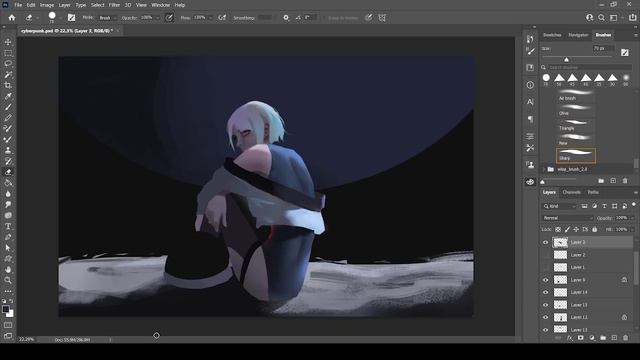Open the Kind filter dropdown
The image size is (640, 360).
[560, 206]
